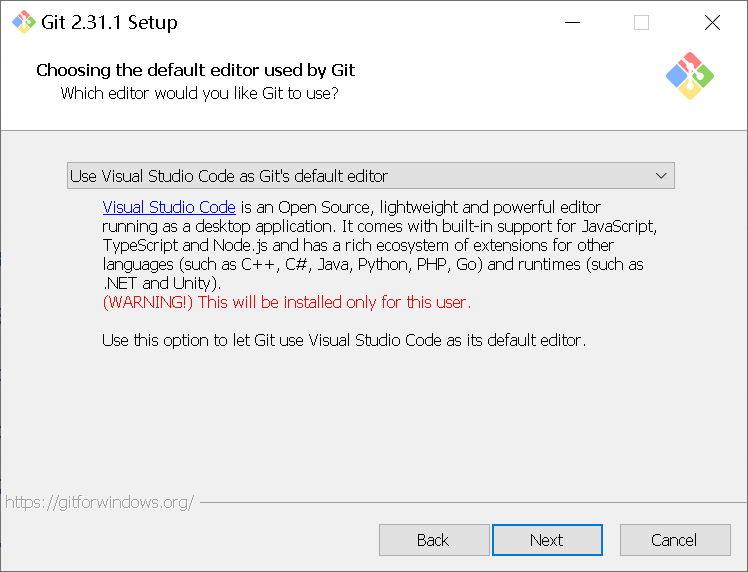Click the '.NET and Unity' line of text
The image size is (748, 572).
[x=162, y=283]
